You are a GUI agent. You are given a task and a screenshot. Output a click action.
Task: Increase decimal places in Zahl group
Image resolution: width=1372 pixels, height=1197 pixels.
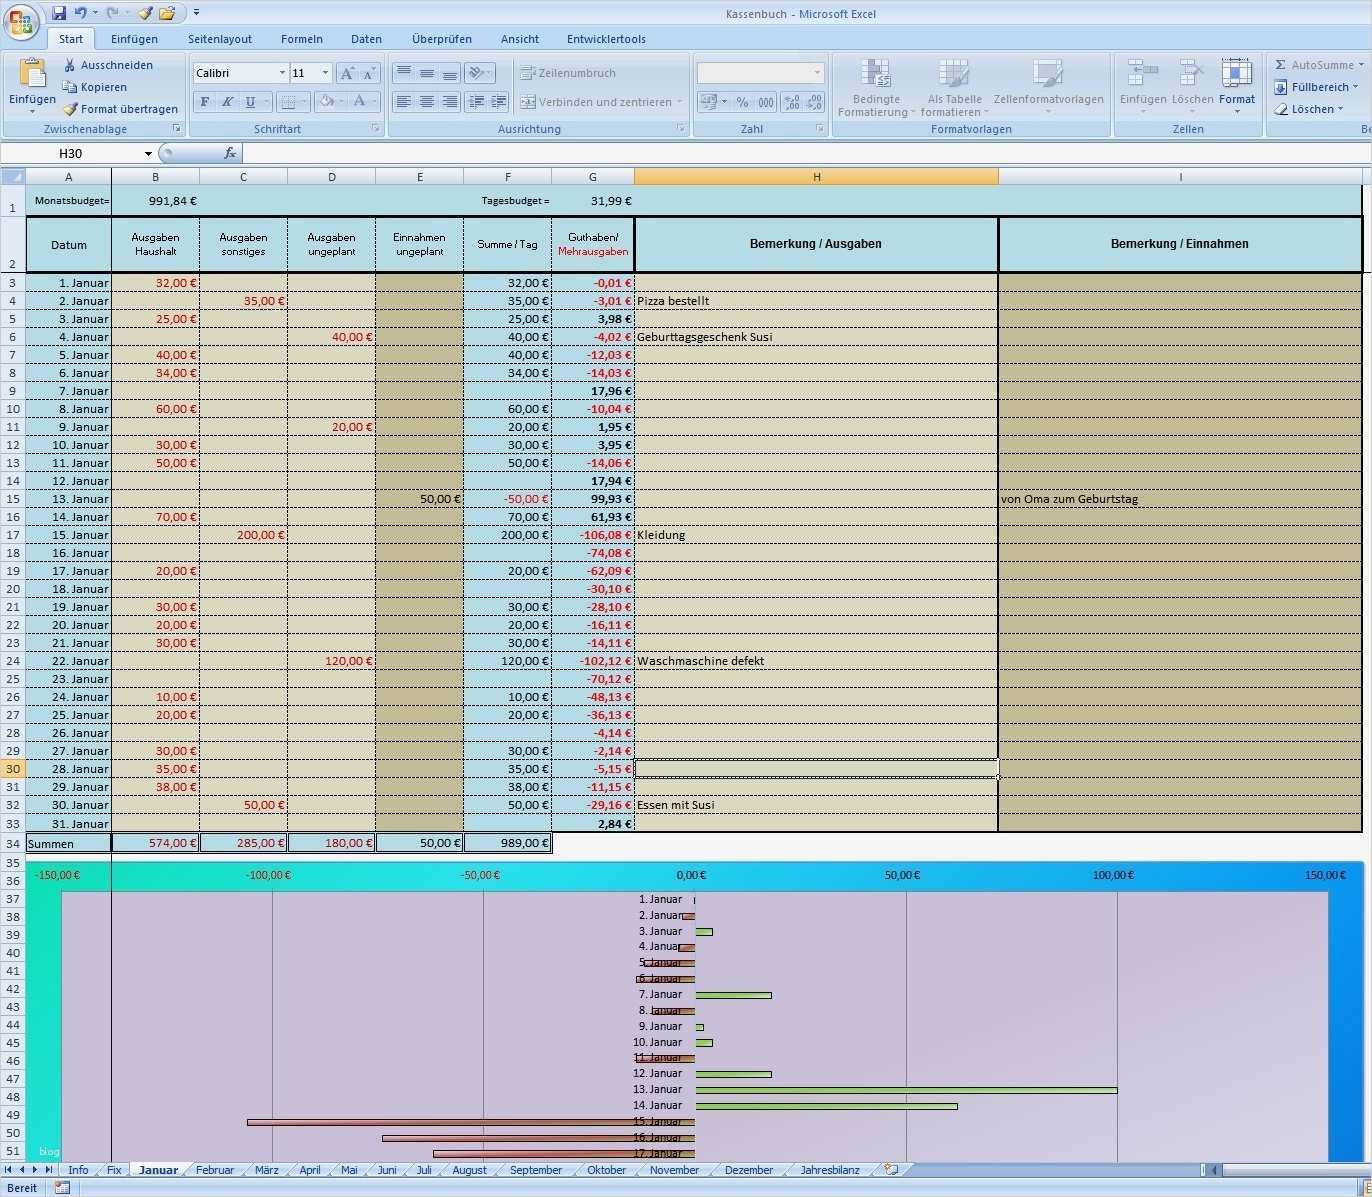(791, 102)
